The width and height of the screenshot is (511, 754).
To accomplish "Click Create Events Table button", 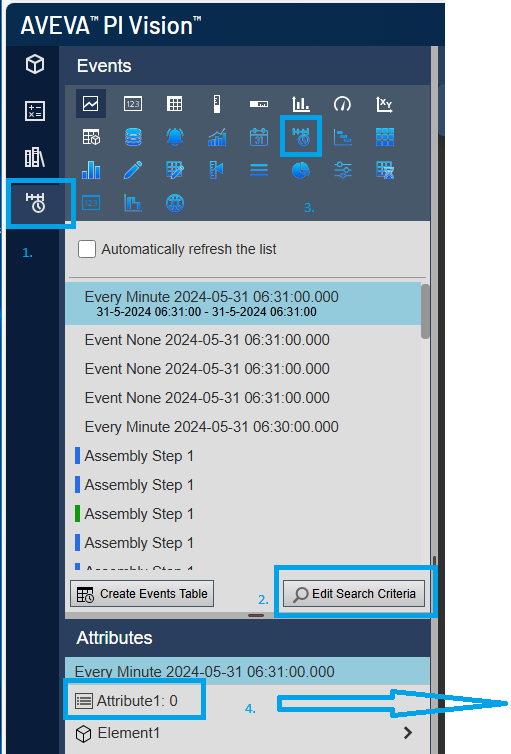I will coord(142,594).
